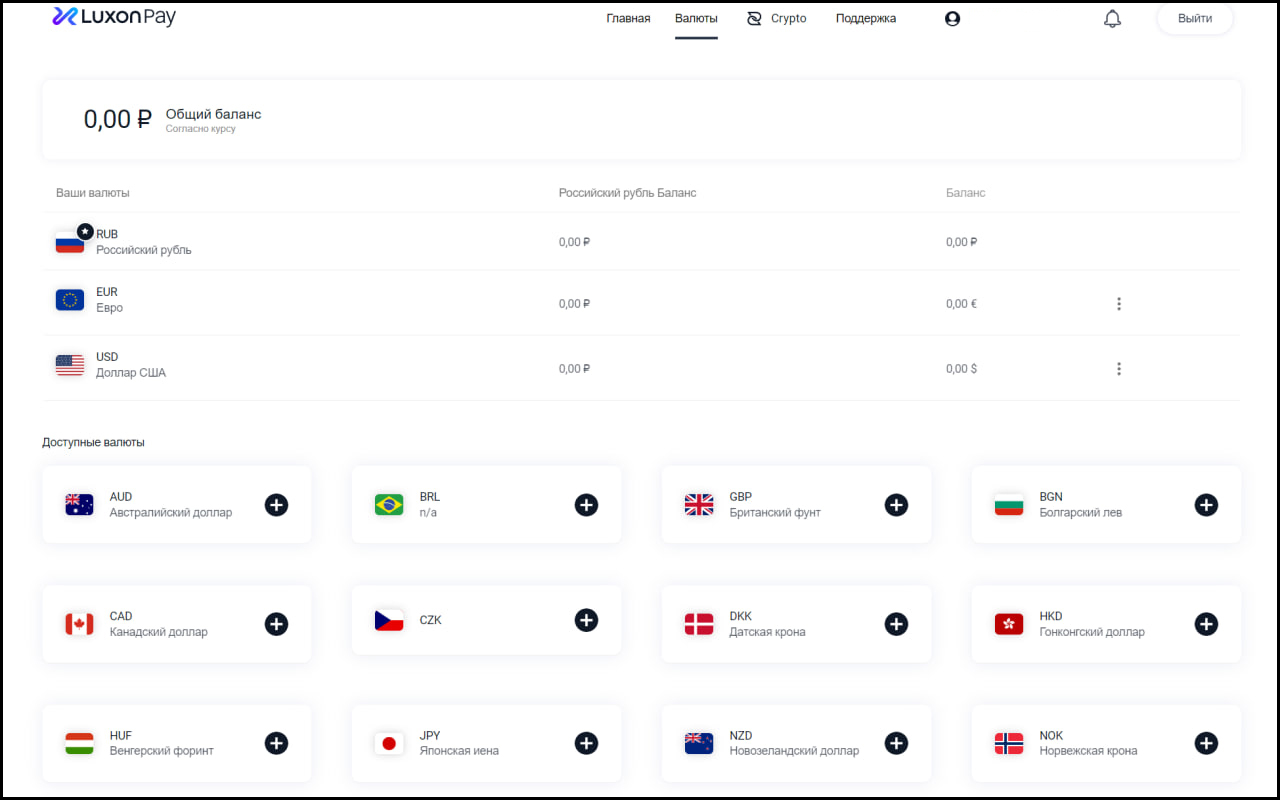Add the DKK Danish krone currency
The image size is (1280, 800).
(x=896, y=624)
